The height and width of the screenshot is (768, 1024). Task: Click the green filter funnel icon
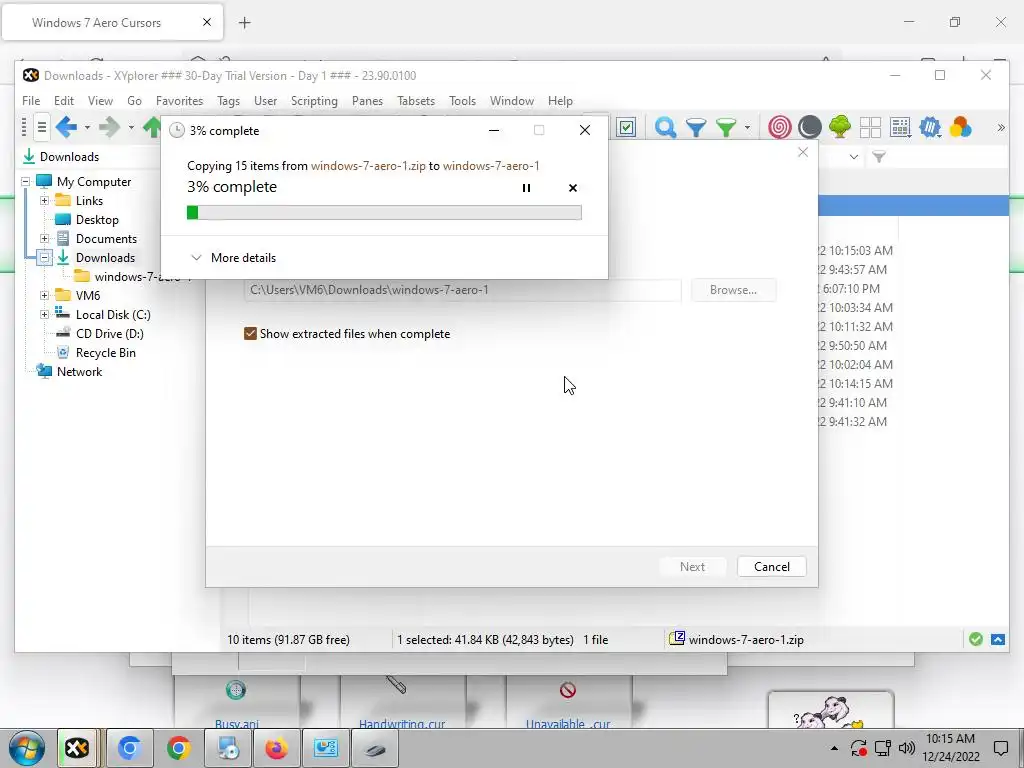[x=726, y=127]
